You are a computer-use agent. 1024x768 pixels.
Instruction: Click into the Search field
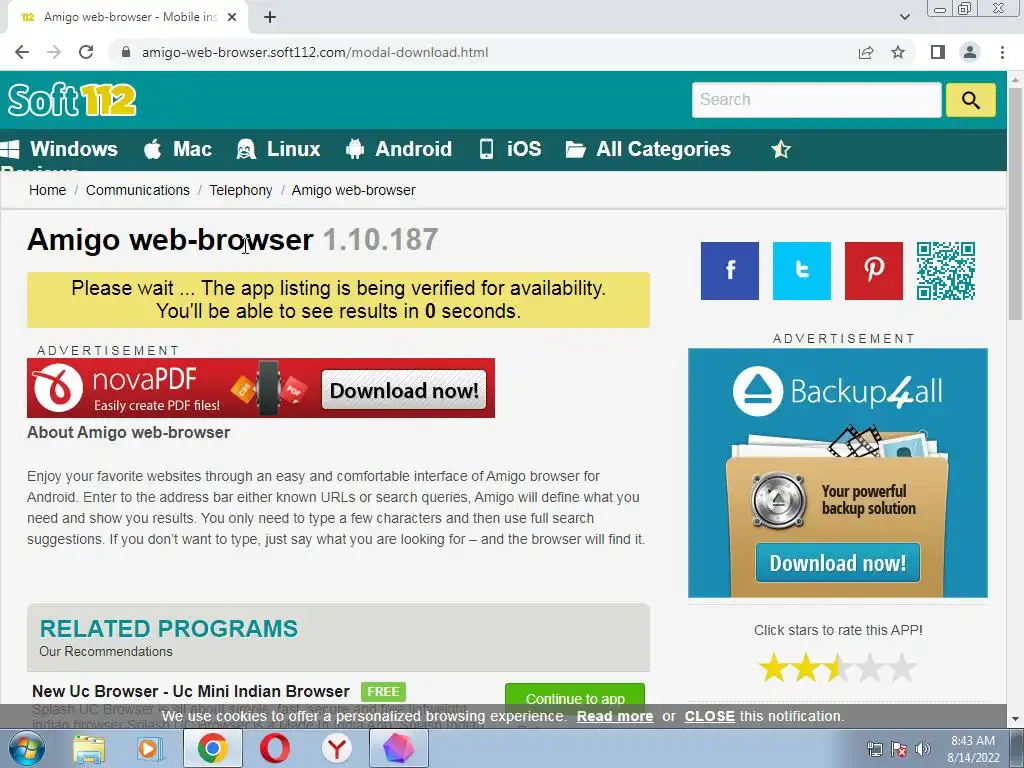(816, 100)
